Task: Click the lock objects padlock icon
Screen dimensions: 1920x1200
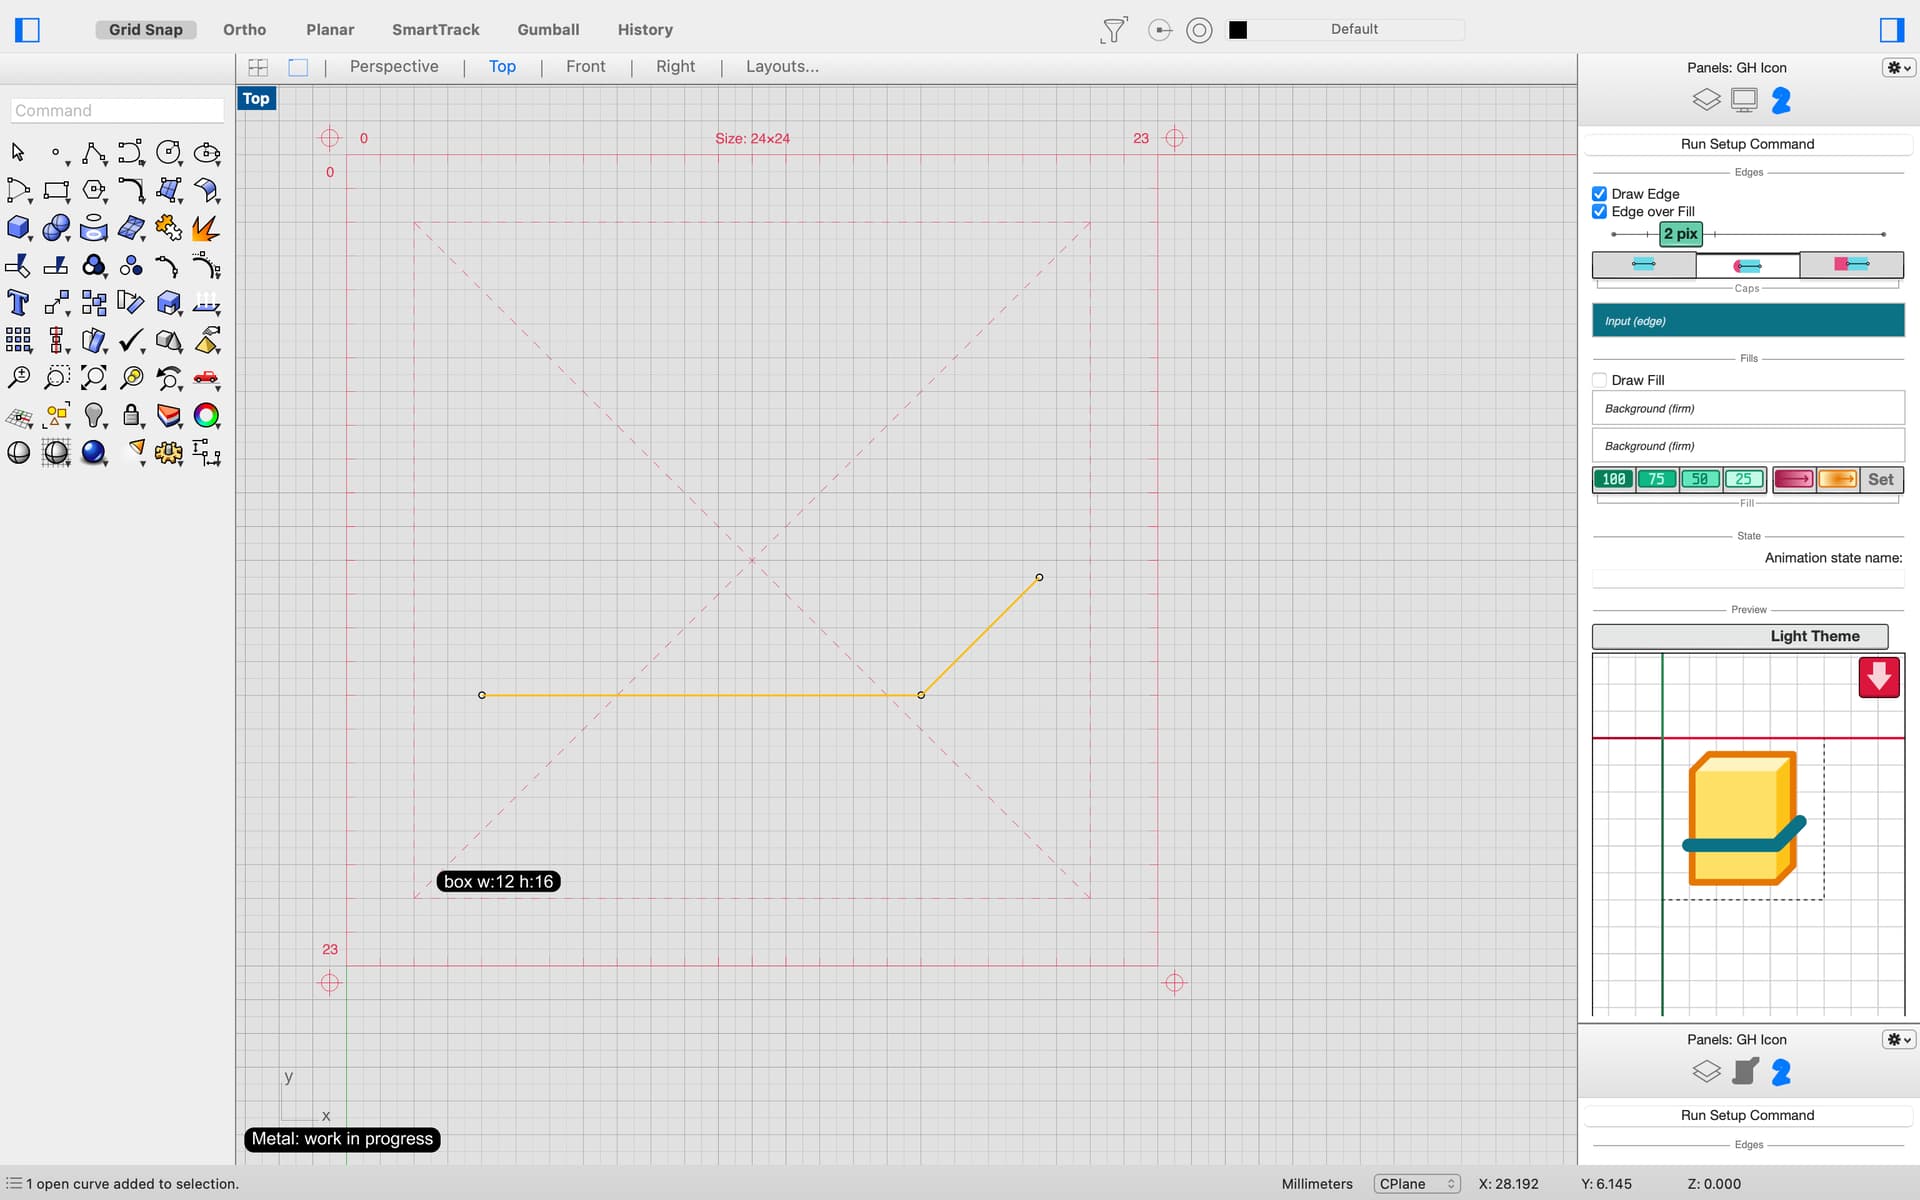Action: [131, 415]
